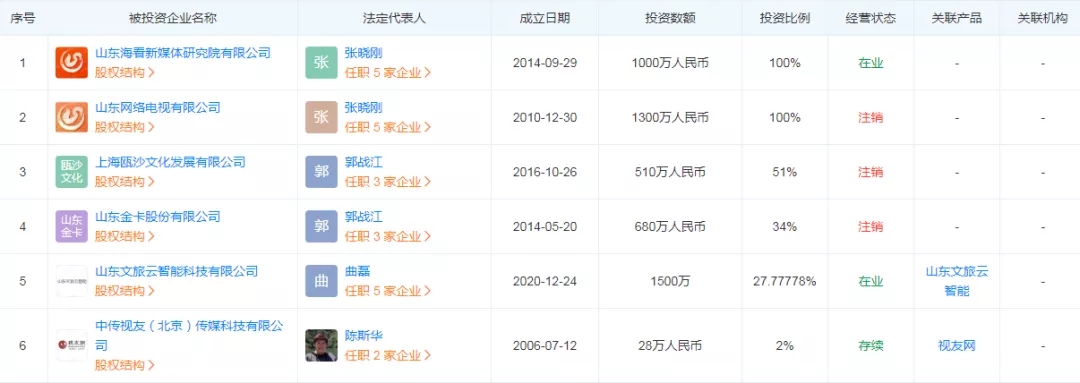The height and width of the screenshot is (383, 1080).
Task: Click the 关联机构 column header
Action: [x=1043, y=18]
